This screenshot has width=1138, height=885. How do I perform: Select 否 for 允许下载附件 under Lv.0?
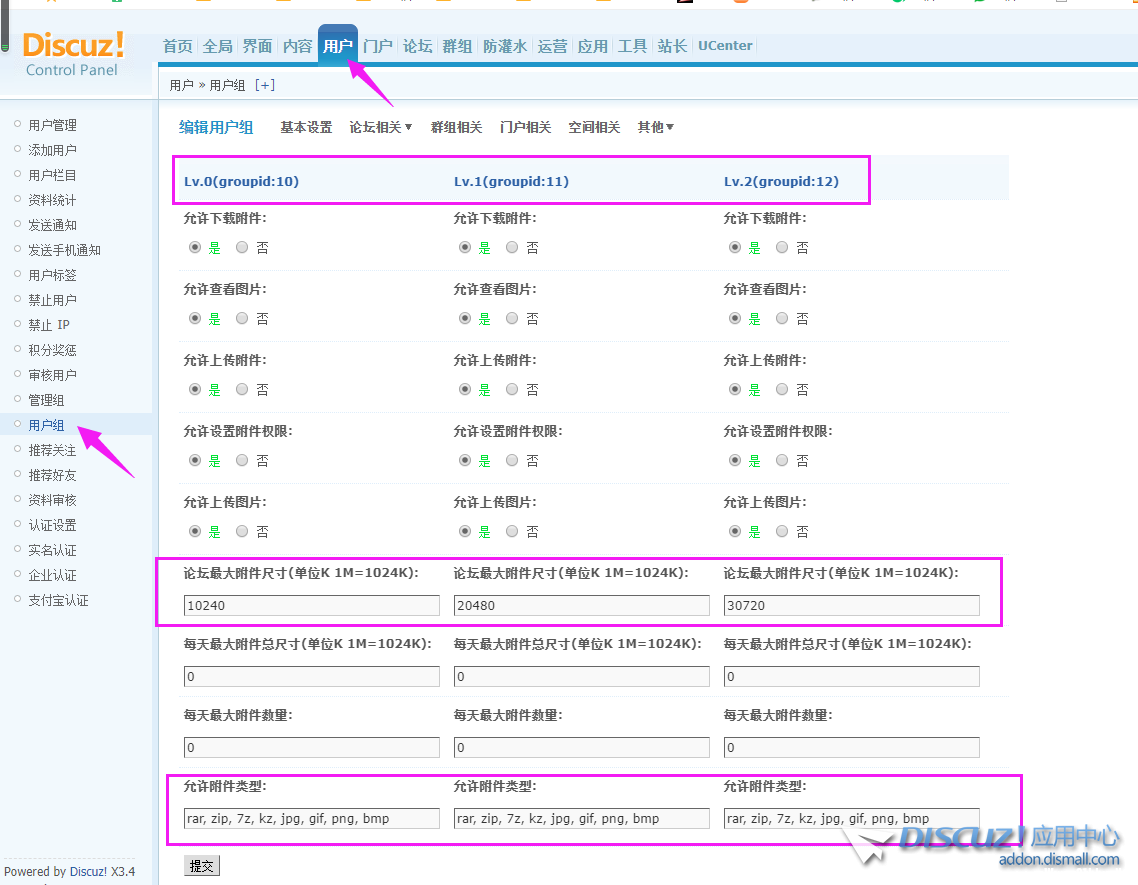(242, 247)
